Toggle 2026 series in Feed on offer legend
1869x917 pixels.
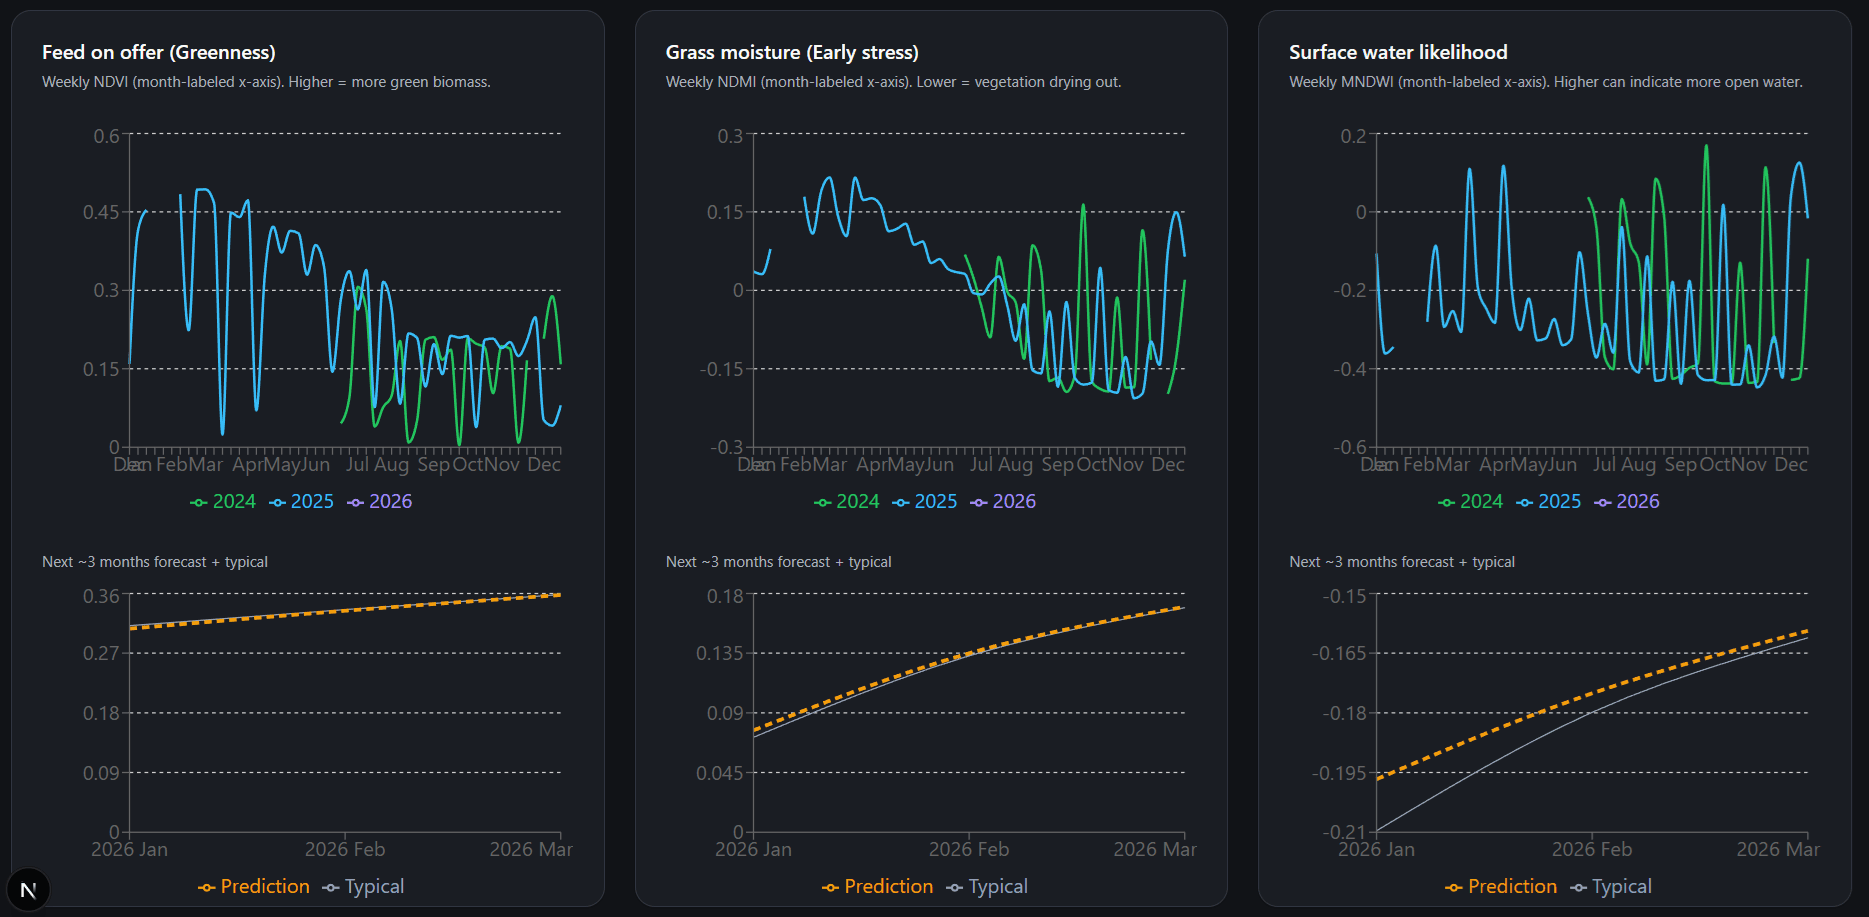coord(380,502)
